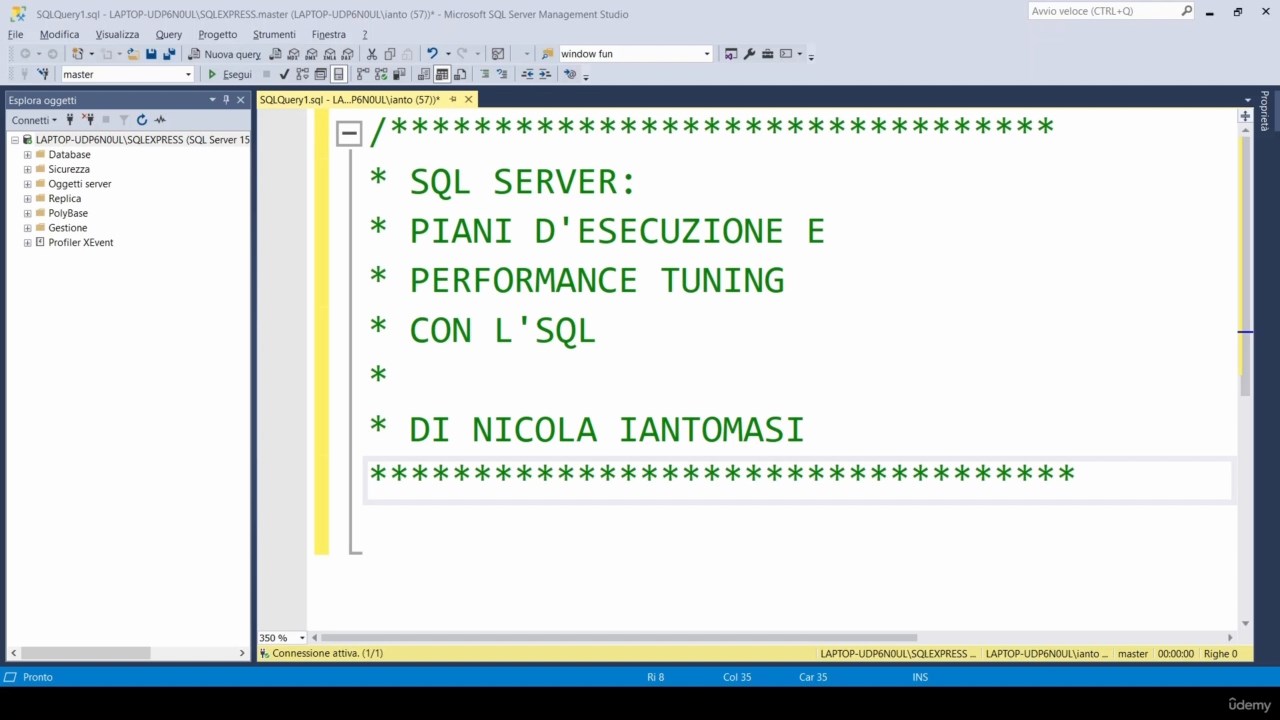Click the Display Estimated Execution Plan icon
The image size is (1280, 720).
pos(303,74)
